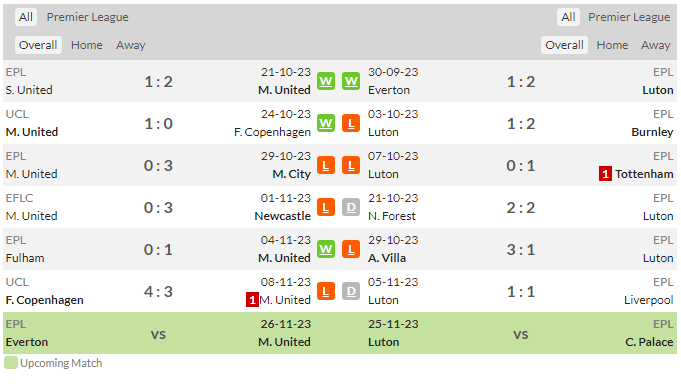The height and width of the screenshot is (390, 681).
Task: Click the green W badge beside the 30-09-23 Everton match
Action: (x=351, y=81)
